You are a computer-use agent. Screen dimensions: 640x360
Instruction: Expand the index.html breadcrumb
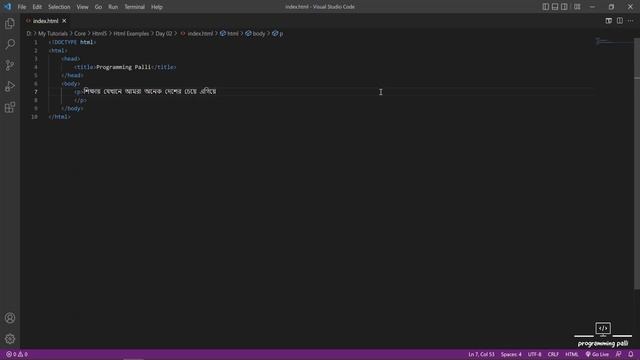tap(197, 33)
